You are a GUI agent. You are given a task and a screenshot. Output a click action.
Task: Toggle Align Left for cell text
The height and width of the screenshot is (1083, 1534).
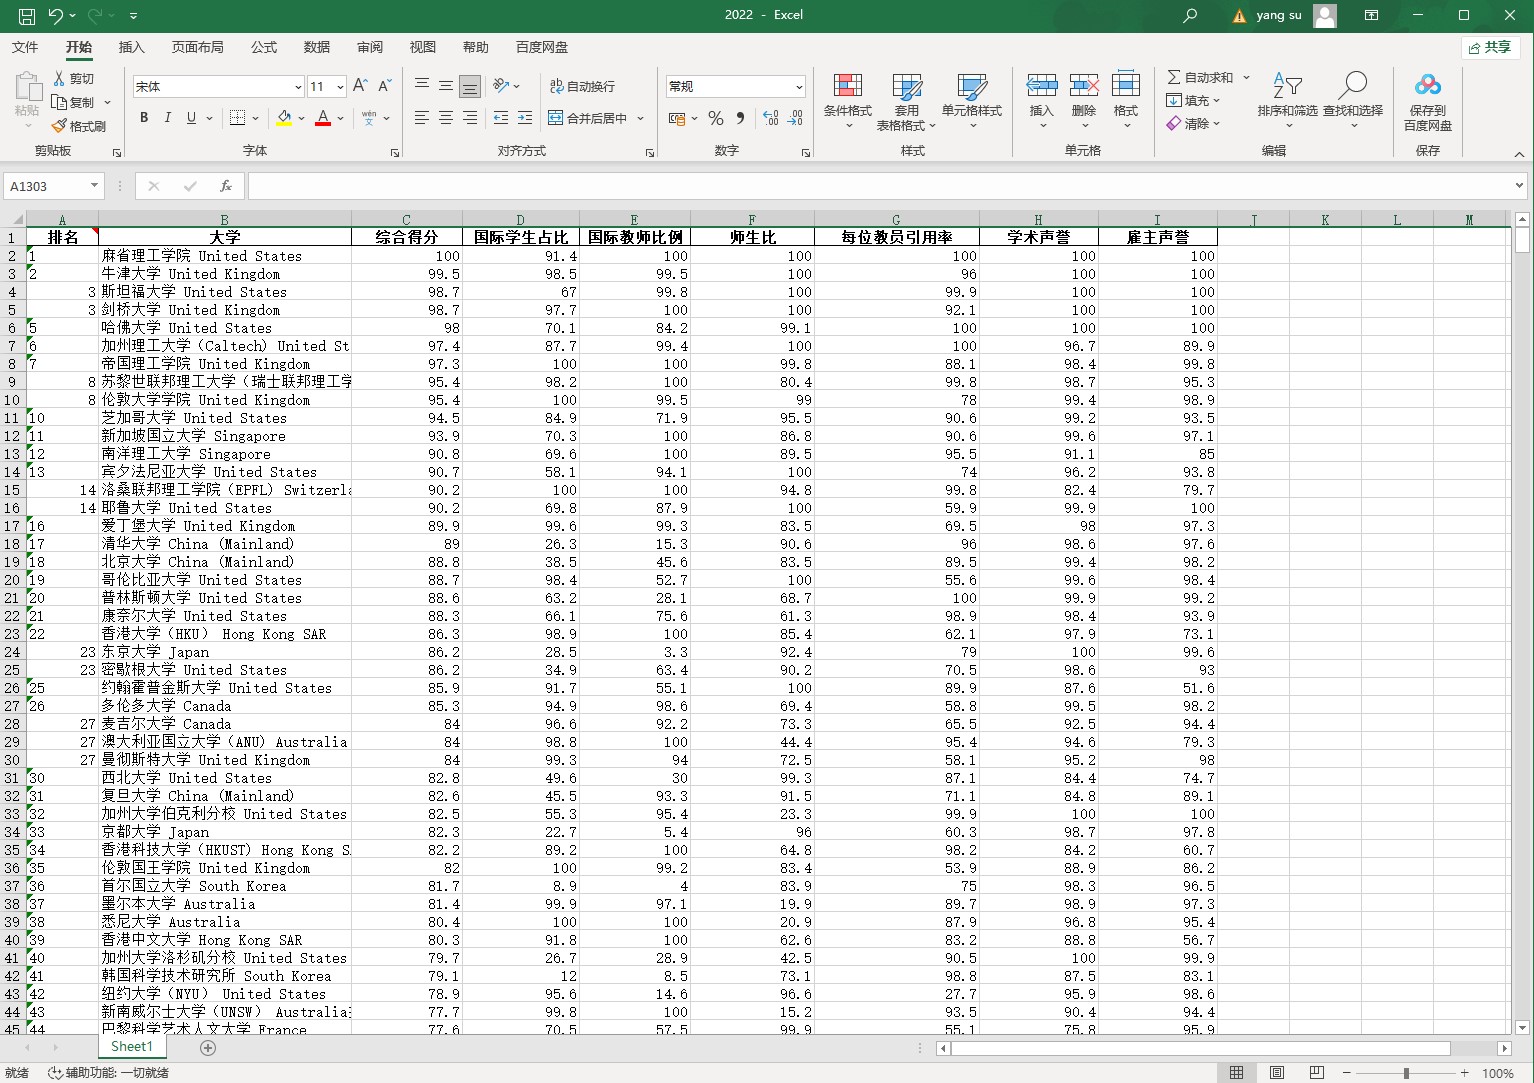pyautogui.click(x=422, y=118)
